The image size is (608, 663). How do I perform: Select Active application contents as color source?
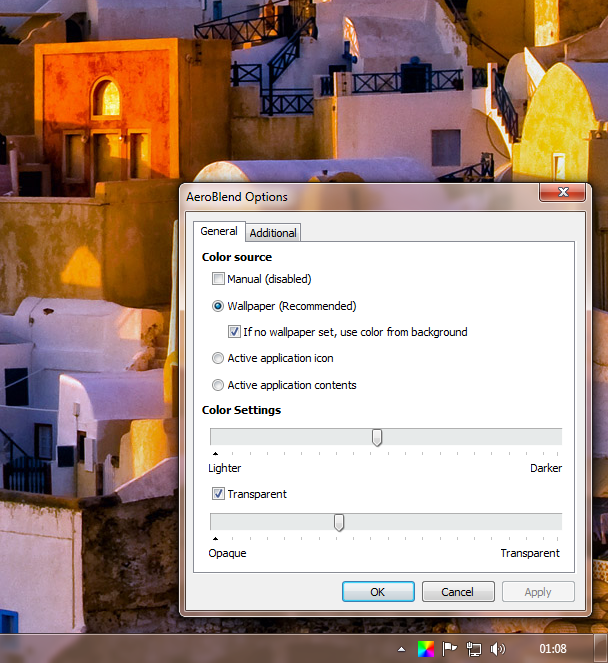coord(218,385)
